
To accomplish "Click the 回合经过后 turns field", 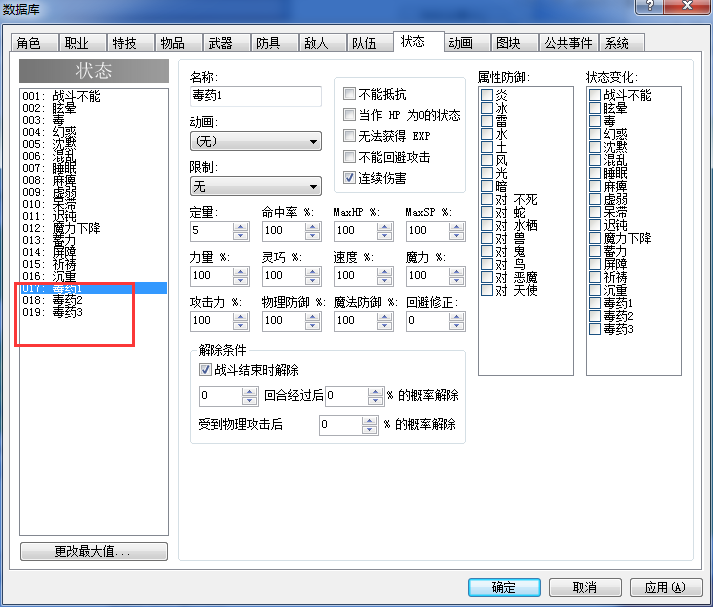I will click(221, 396).
